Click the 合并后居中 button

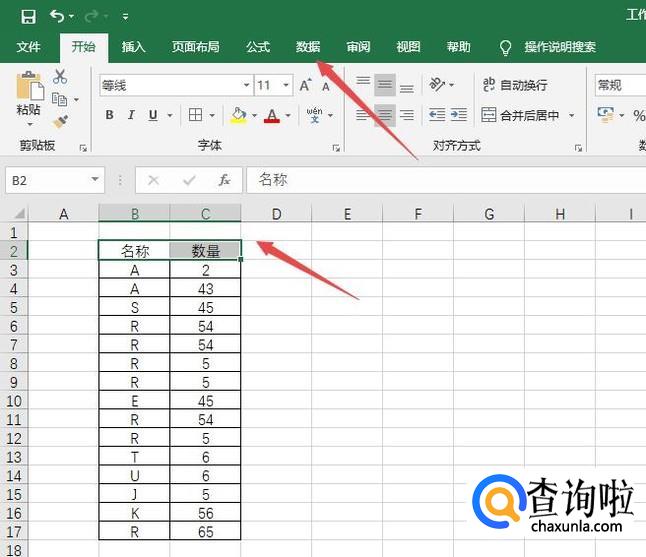(520, 115)
